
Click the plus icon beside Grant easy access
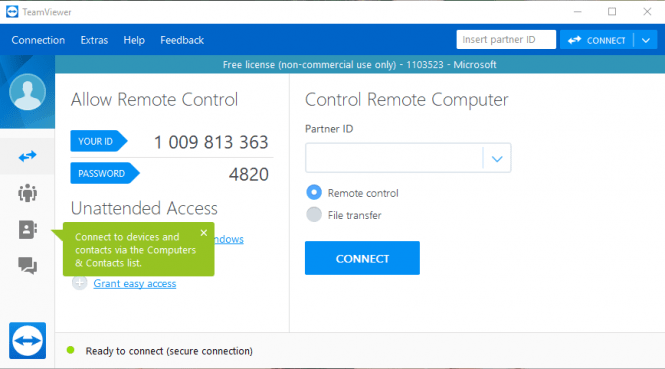(79, 283)
